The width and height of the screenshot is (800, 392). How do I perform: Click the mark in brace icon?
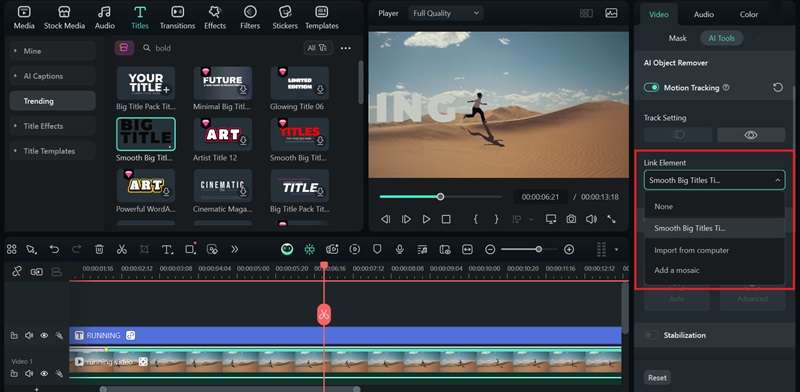tap(476, 219)
